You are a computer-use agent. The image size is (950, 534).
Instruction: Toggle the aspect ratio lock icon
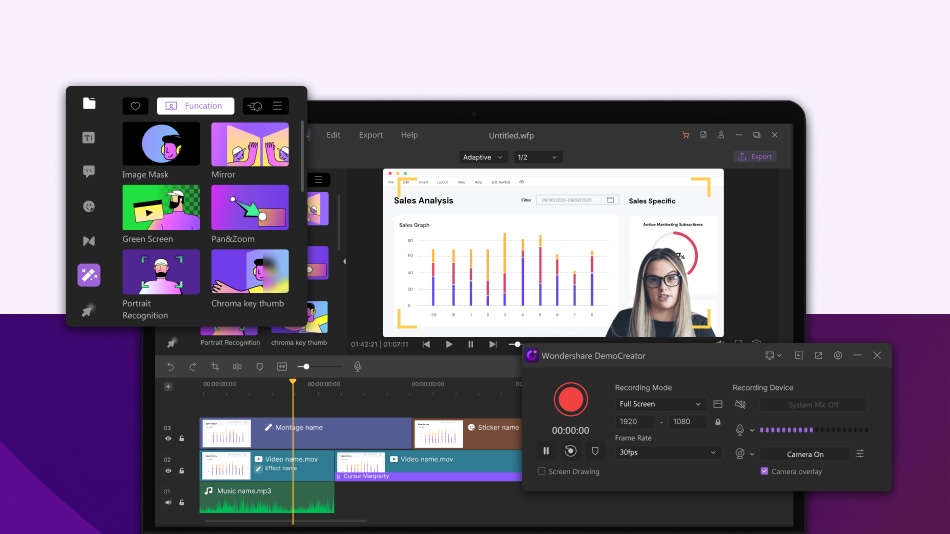718,421
